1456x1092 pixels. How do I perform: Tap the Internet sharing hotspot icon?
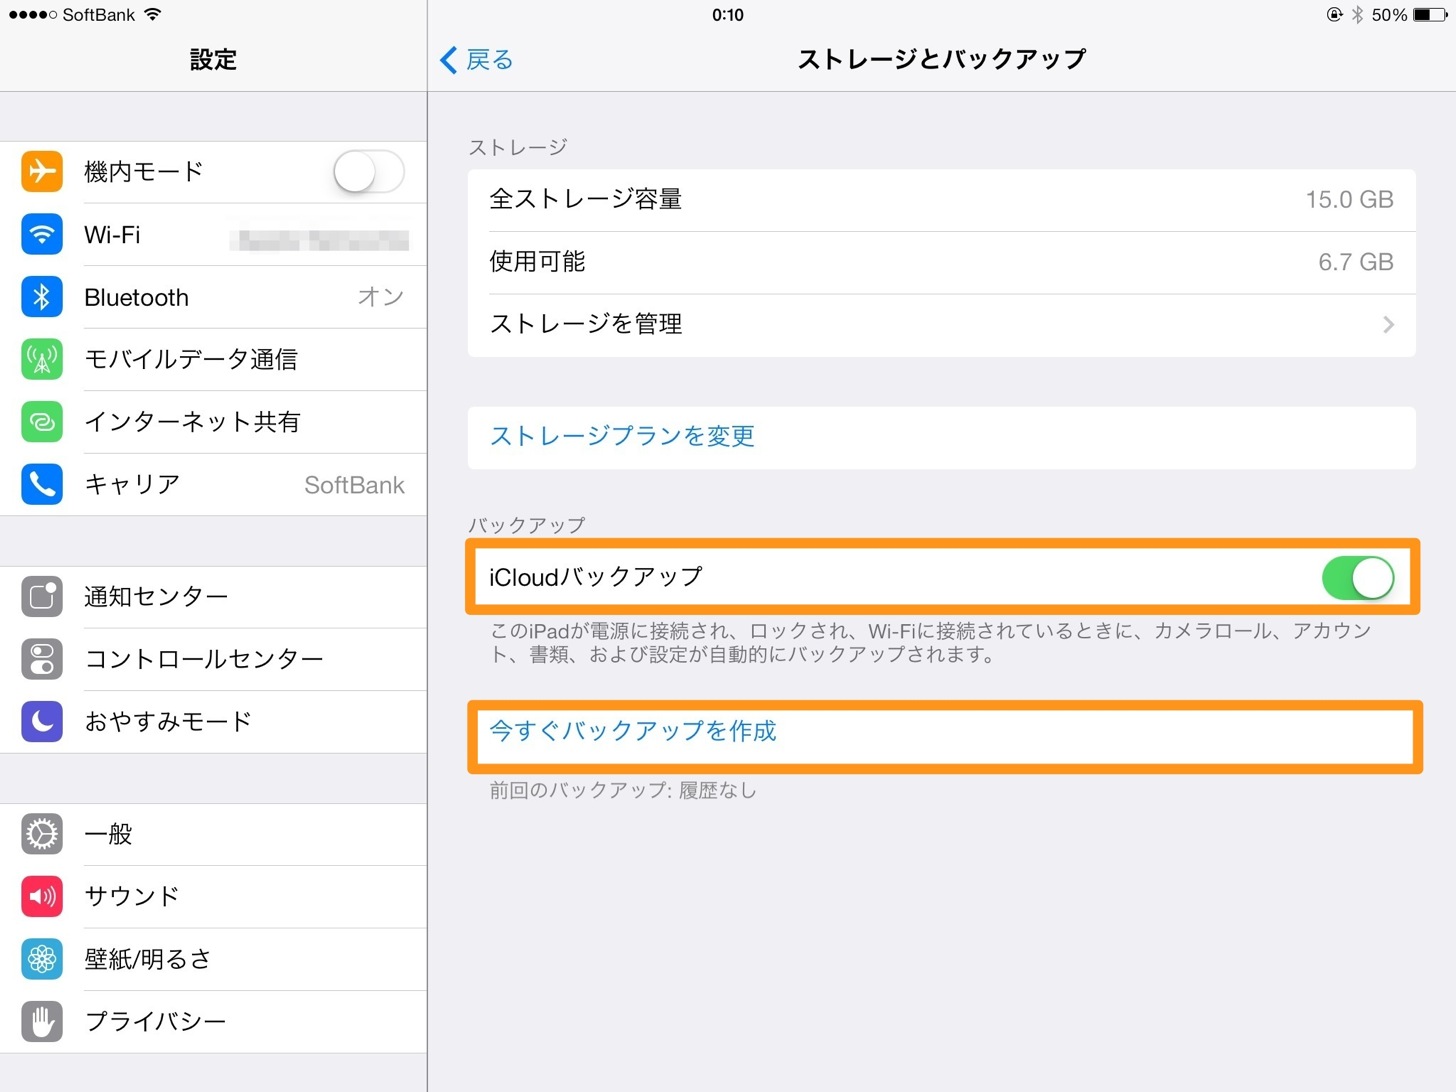pos(42,422)
